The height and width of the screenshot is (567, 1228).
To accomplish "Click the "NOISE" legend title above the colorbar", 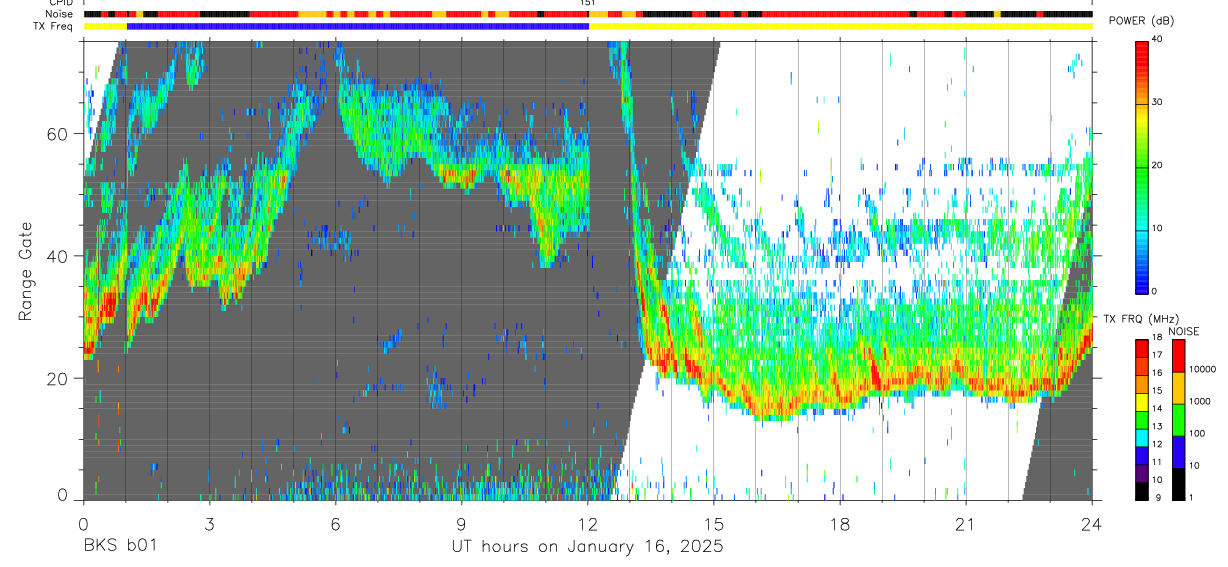I will point(1184,331).
